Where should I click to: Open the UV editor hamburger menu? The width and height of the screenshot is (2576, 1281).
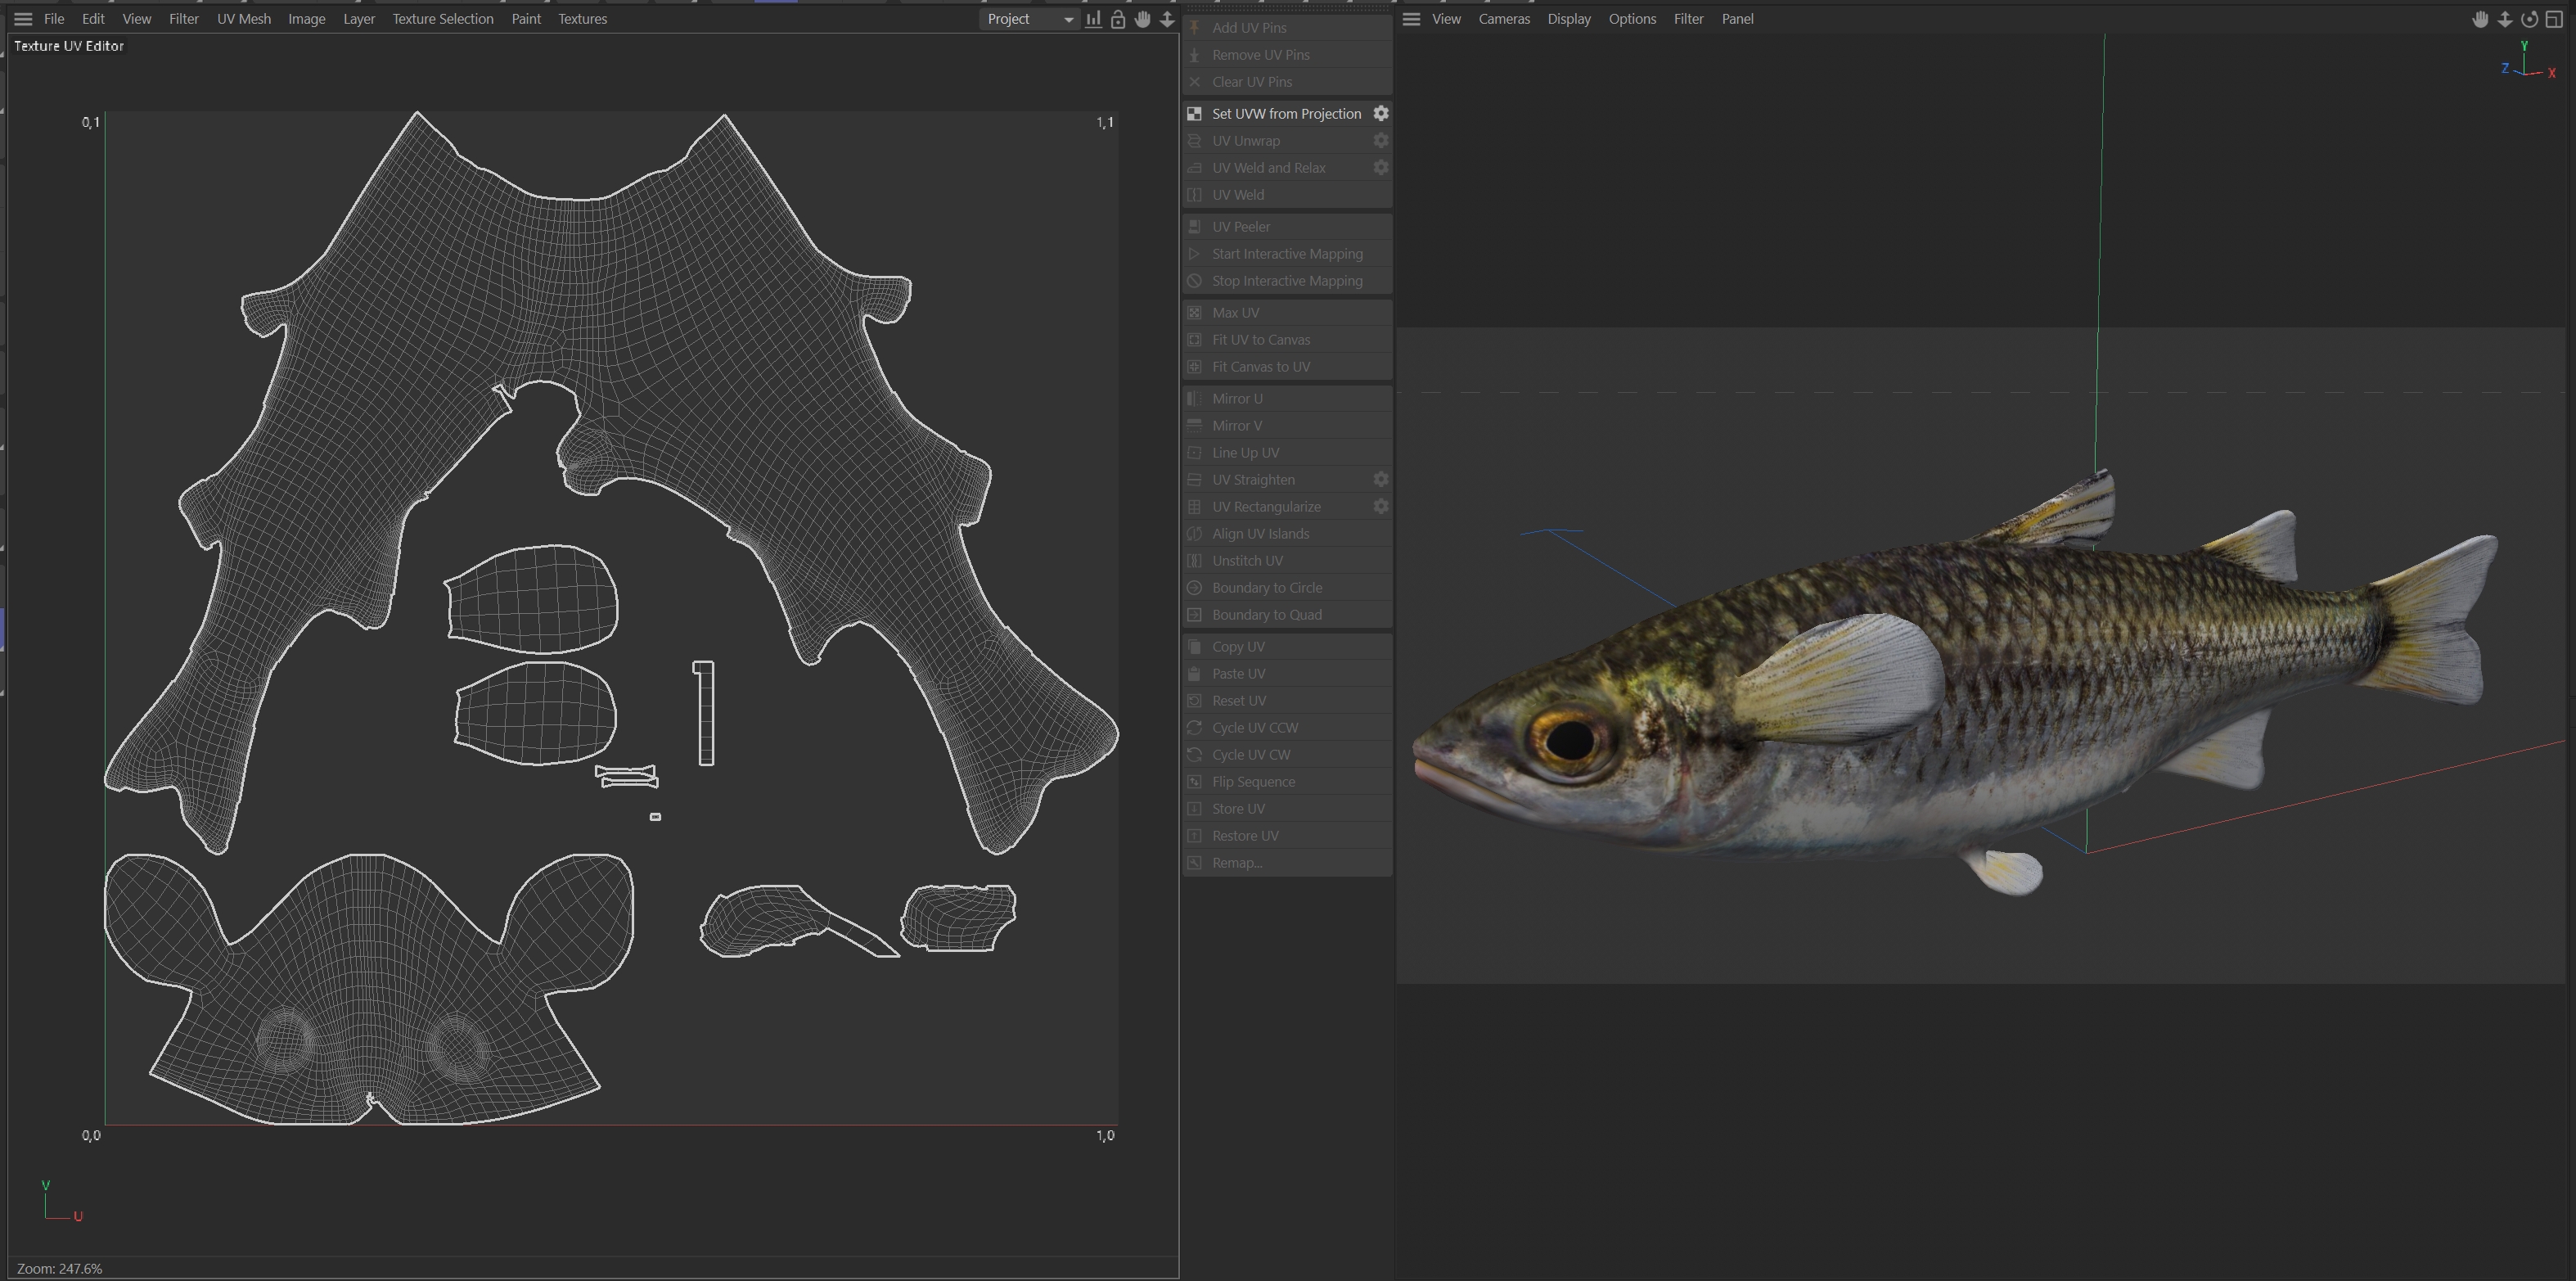point(23,19)
